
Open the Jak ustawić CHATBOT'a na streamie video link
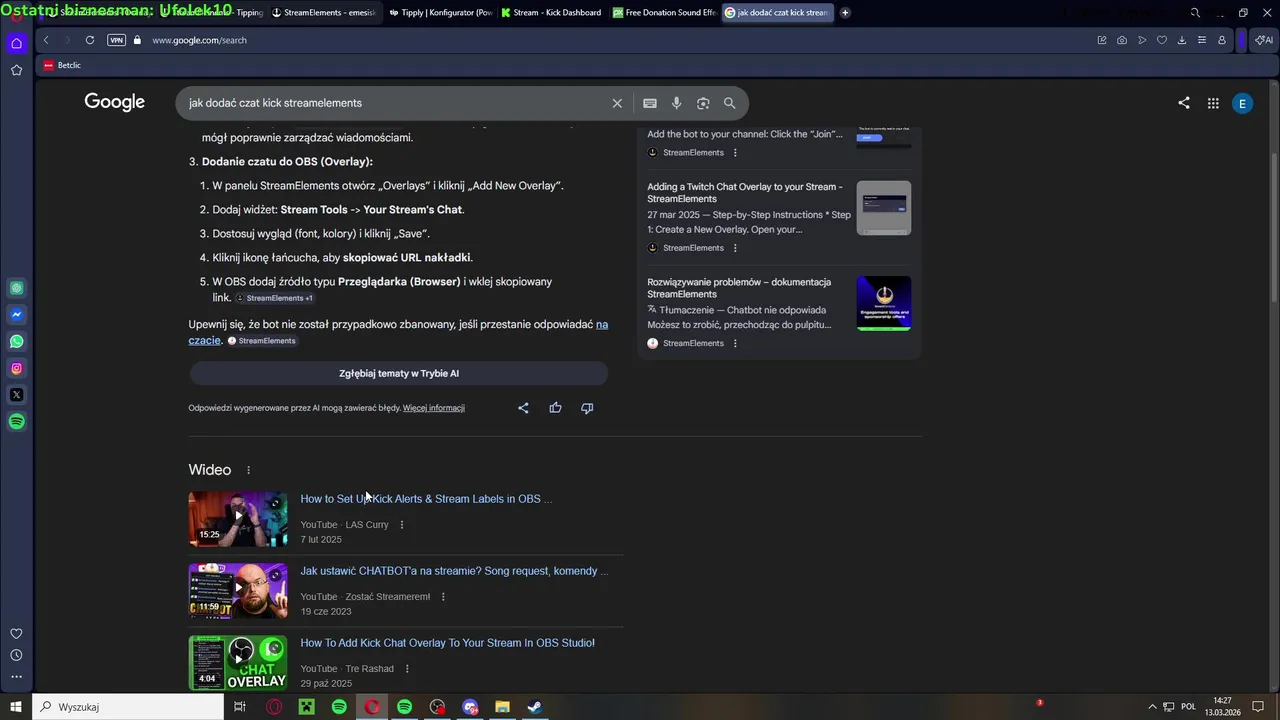coord(454,571)
